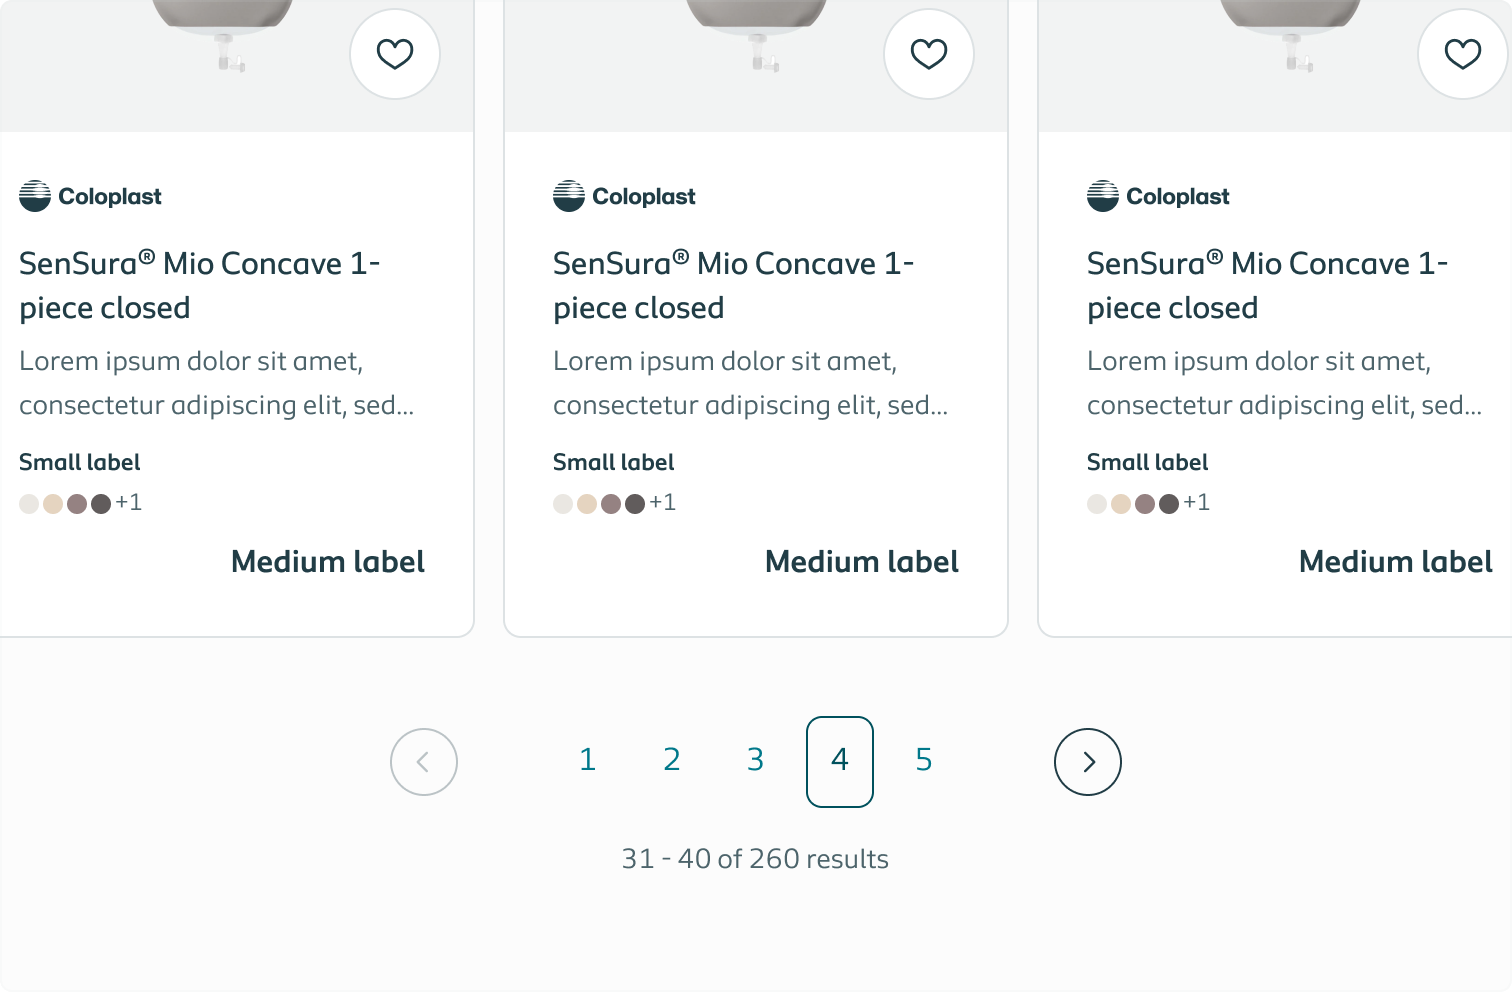Click the Medium label link on the middle card
1512x992 pixels.
pos(861,561)
